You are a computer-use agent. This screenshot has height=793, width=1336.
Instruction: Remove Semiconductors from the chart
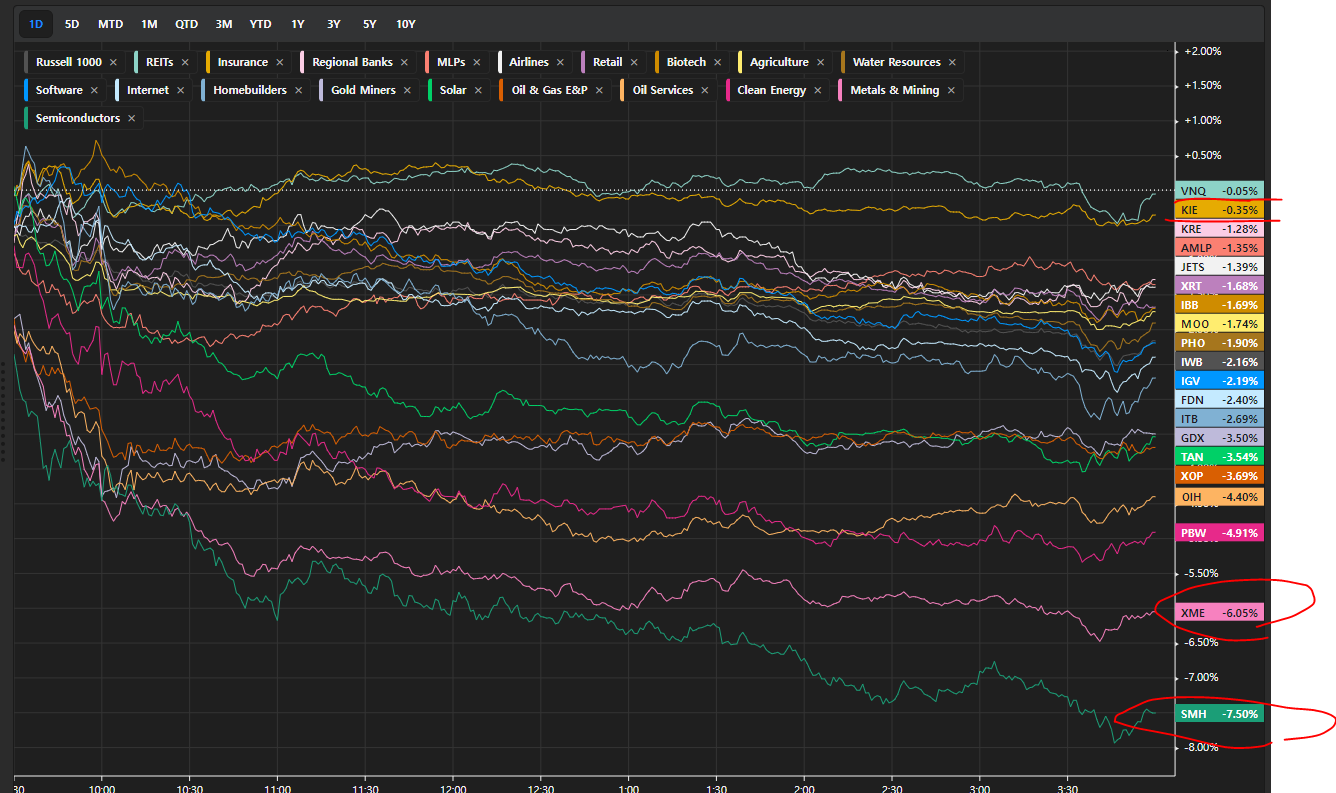pos(132,118)
